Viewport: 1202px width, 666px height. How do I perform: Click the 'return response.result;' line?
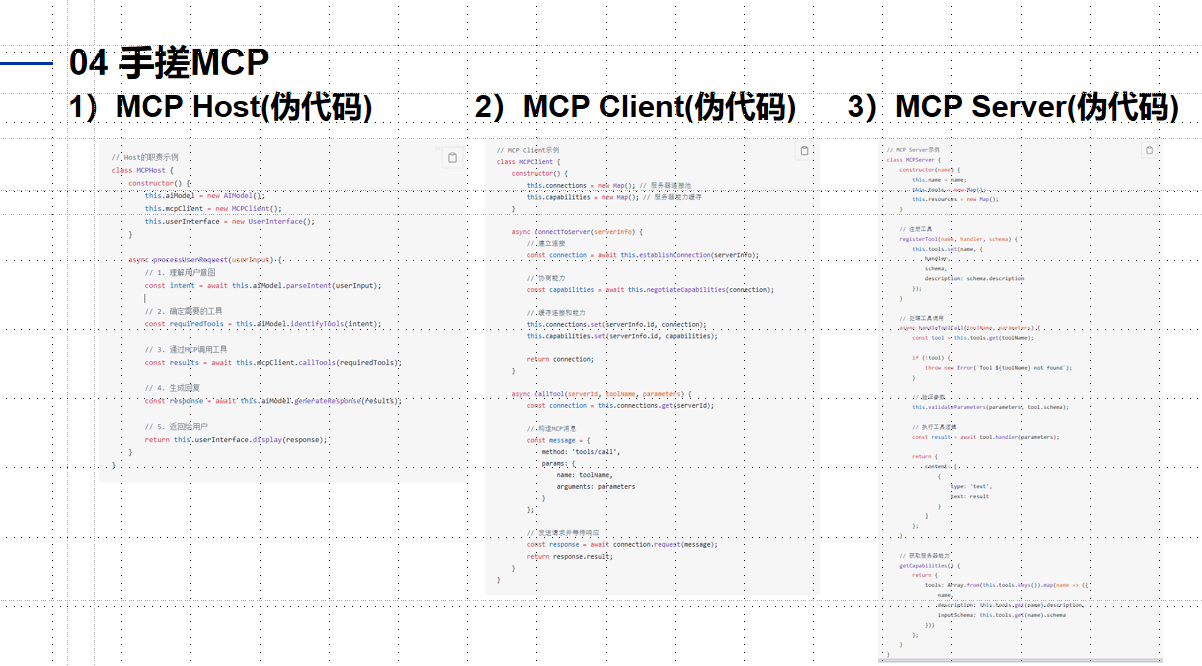(x=569, y=556)
